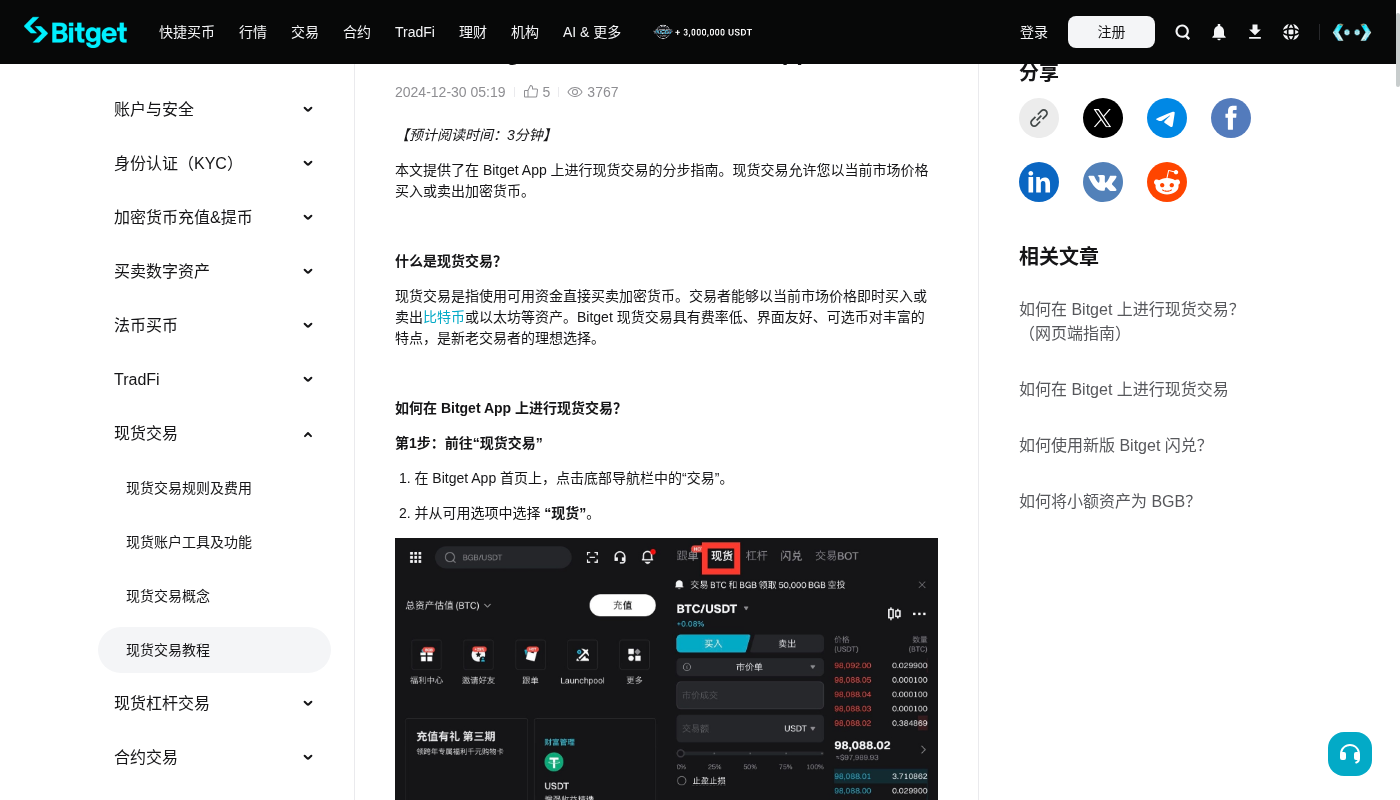Screen dimensions: 1400x800
Task: Share article on X (Twitter)
Action: click(1103, 118)
